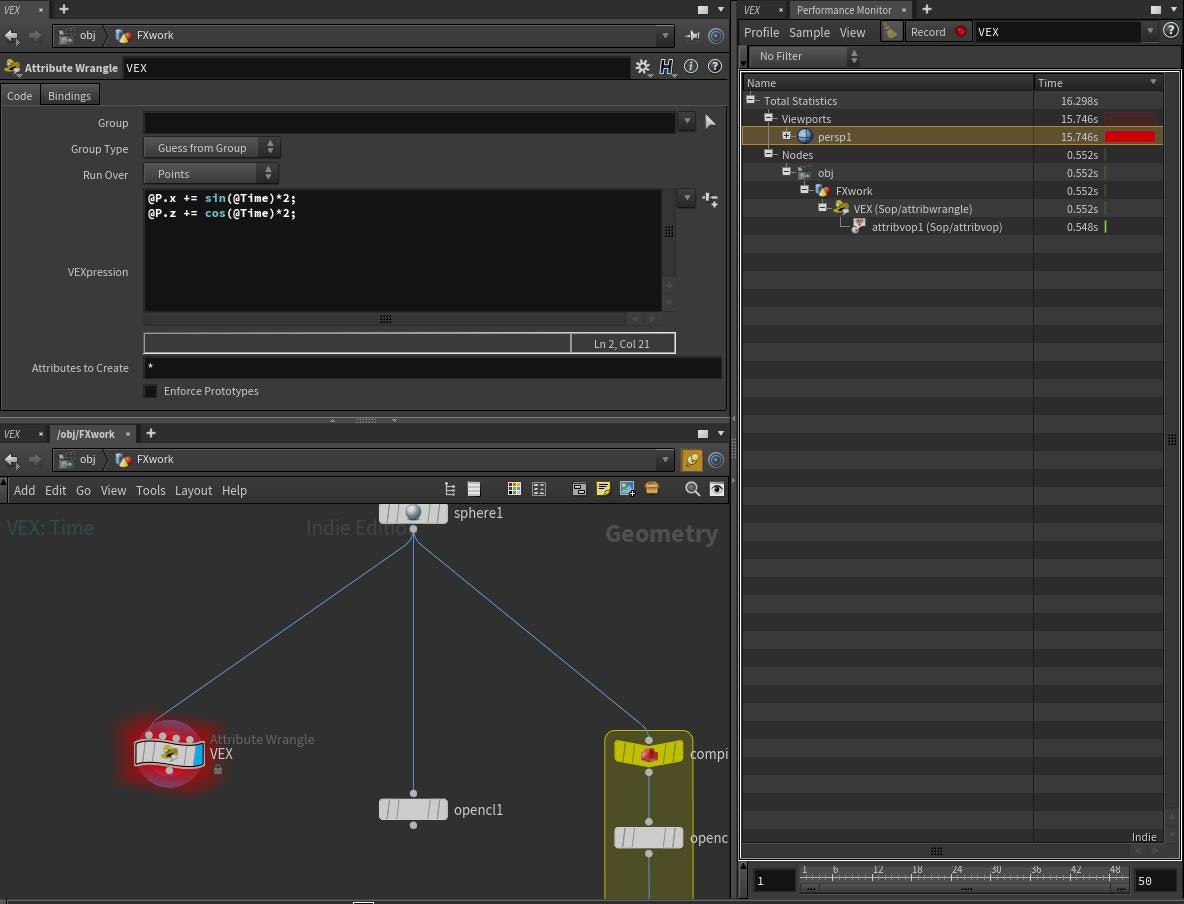Screen dimensions: 1184x904
Task: Sort by the Name column header
Action: pyautogui.click(x=888, y=82)
